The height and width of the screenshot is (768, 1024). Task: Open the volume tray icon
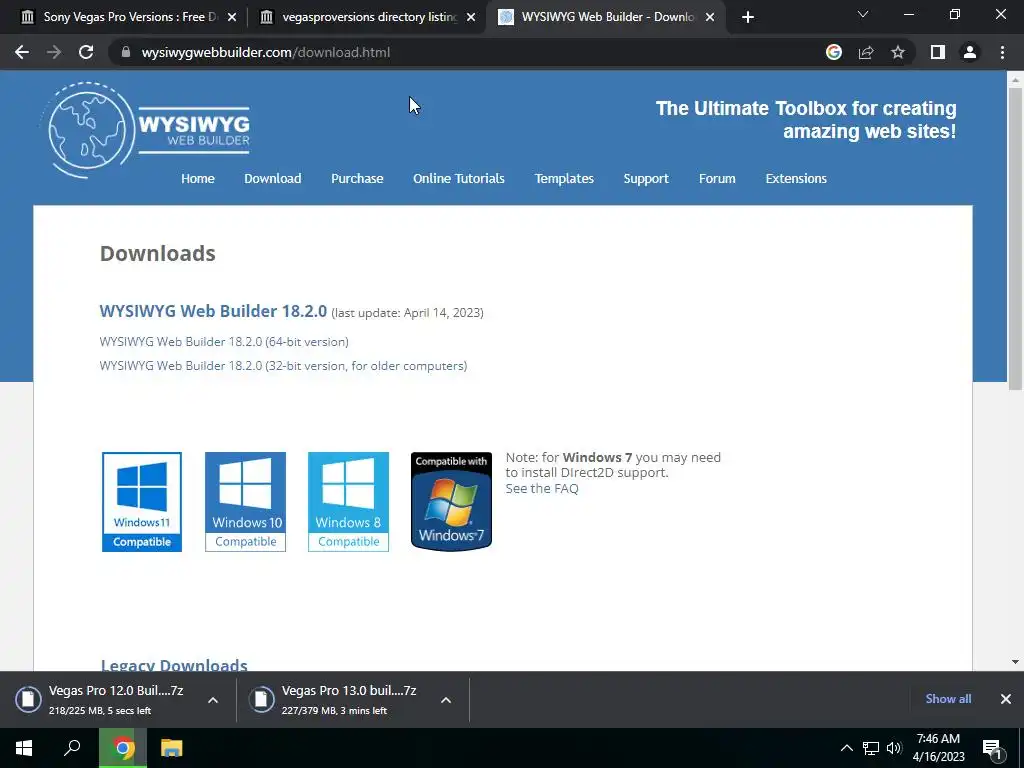pyautogui.click(x=894, y=748)
